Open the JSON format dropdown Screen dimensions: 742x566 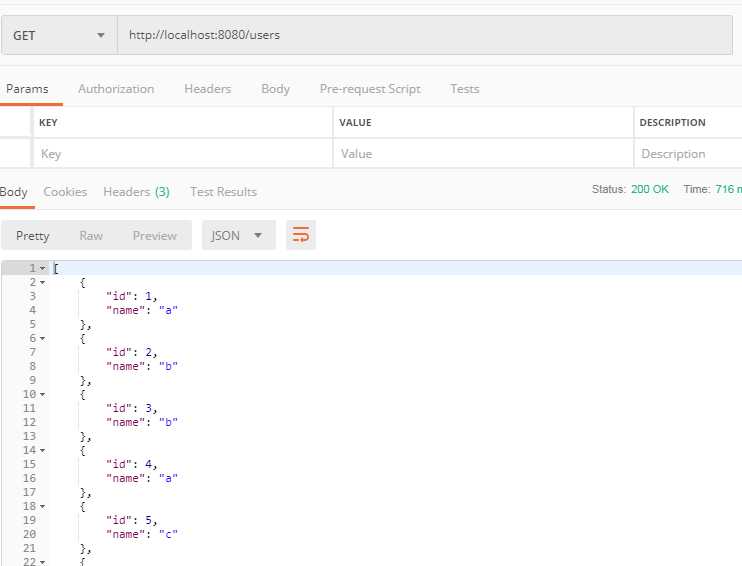(238, 235)
